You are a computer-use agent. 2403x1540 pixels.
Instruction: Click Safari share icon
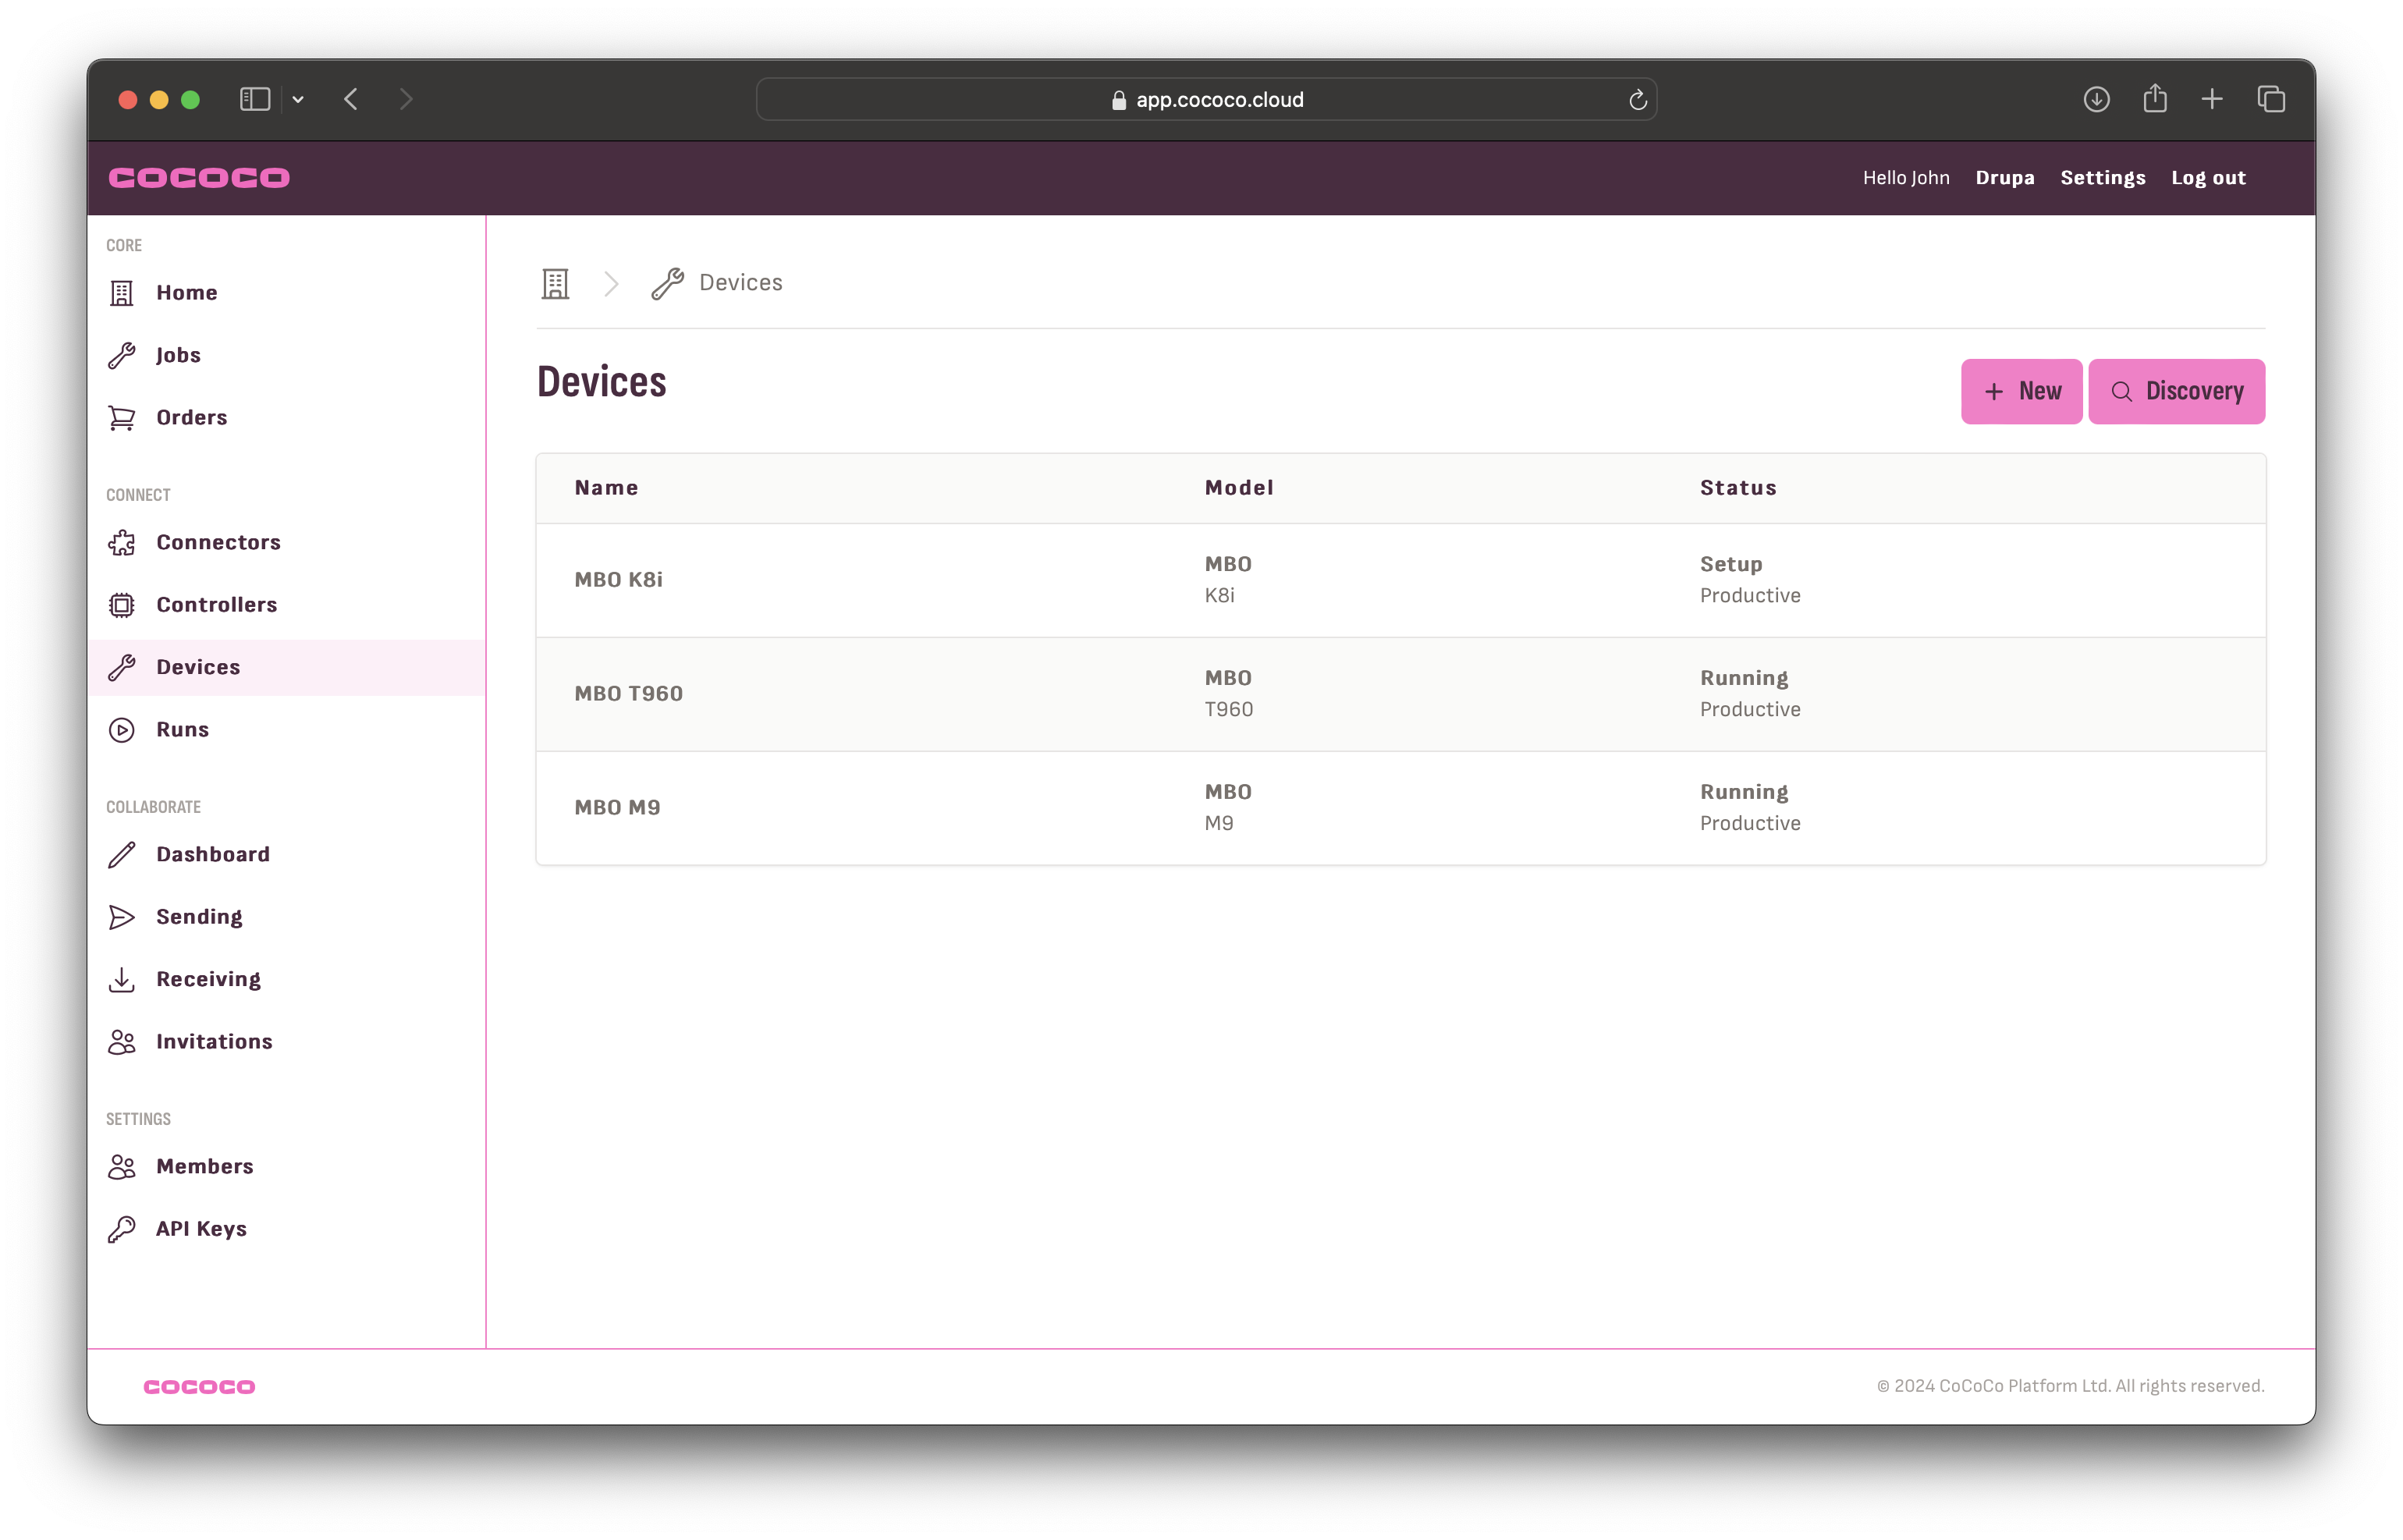[2155, 99]
